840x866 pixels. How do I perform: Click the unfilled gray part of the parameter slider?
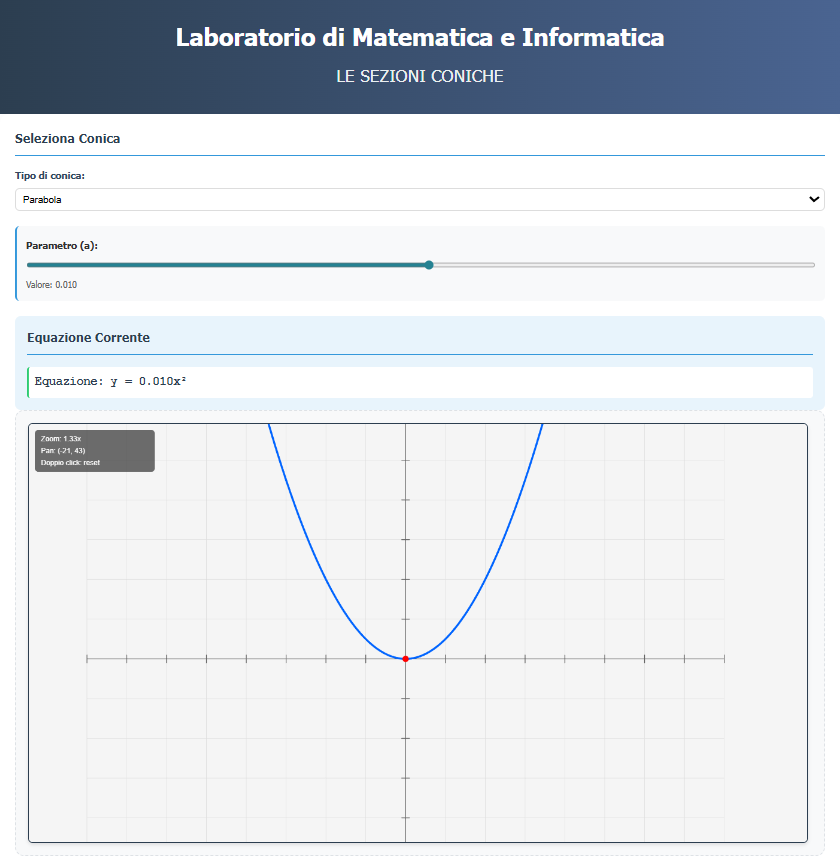[x=620, y=265]
